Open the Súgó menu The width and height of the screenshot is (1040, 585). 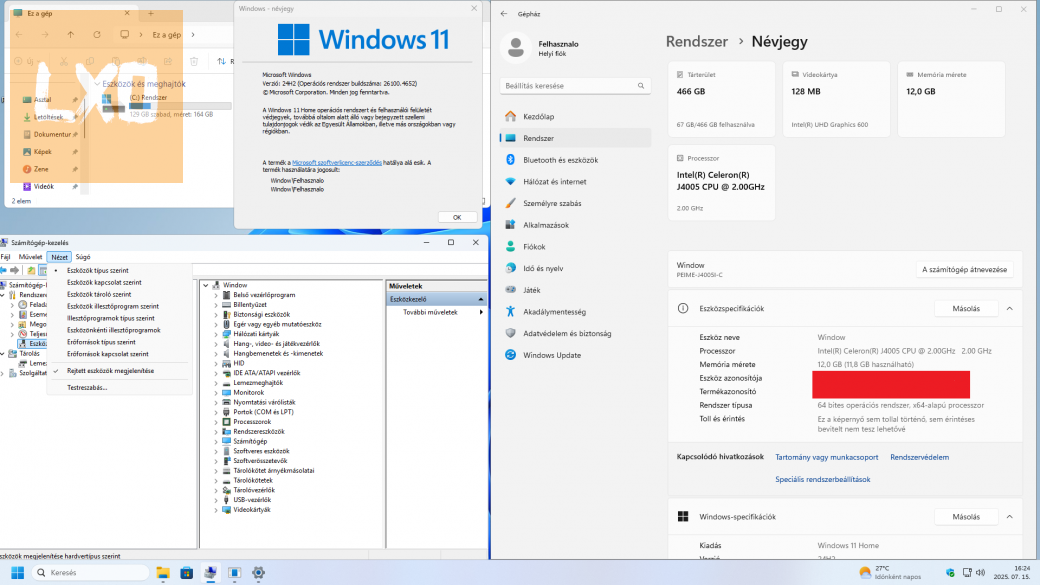click(x=83, y=257)
